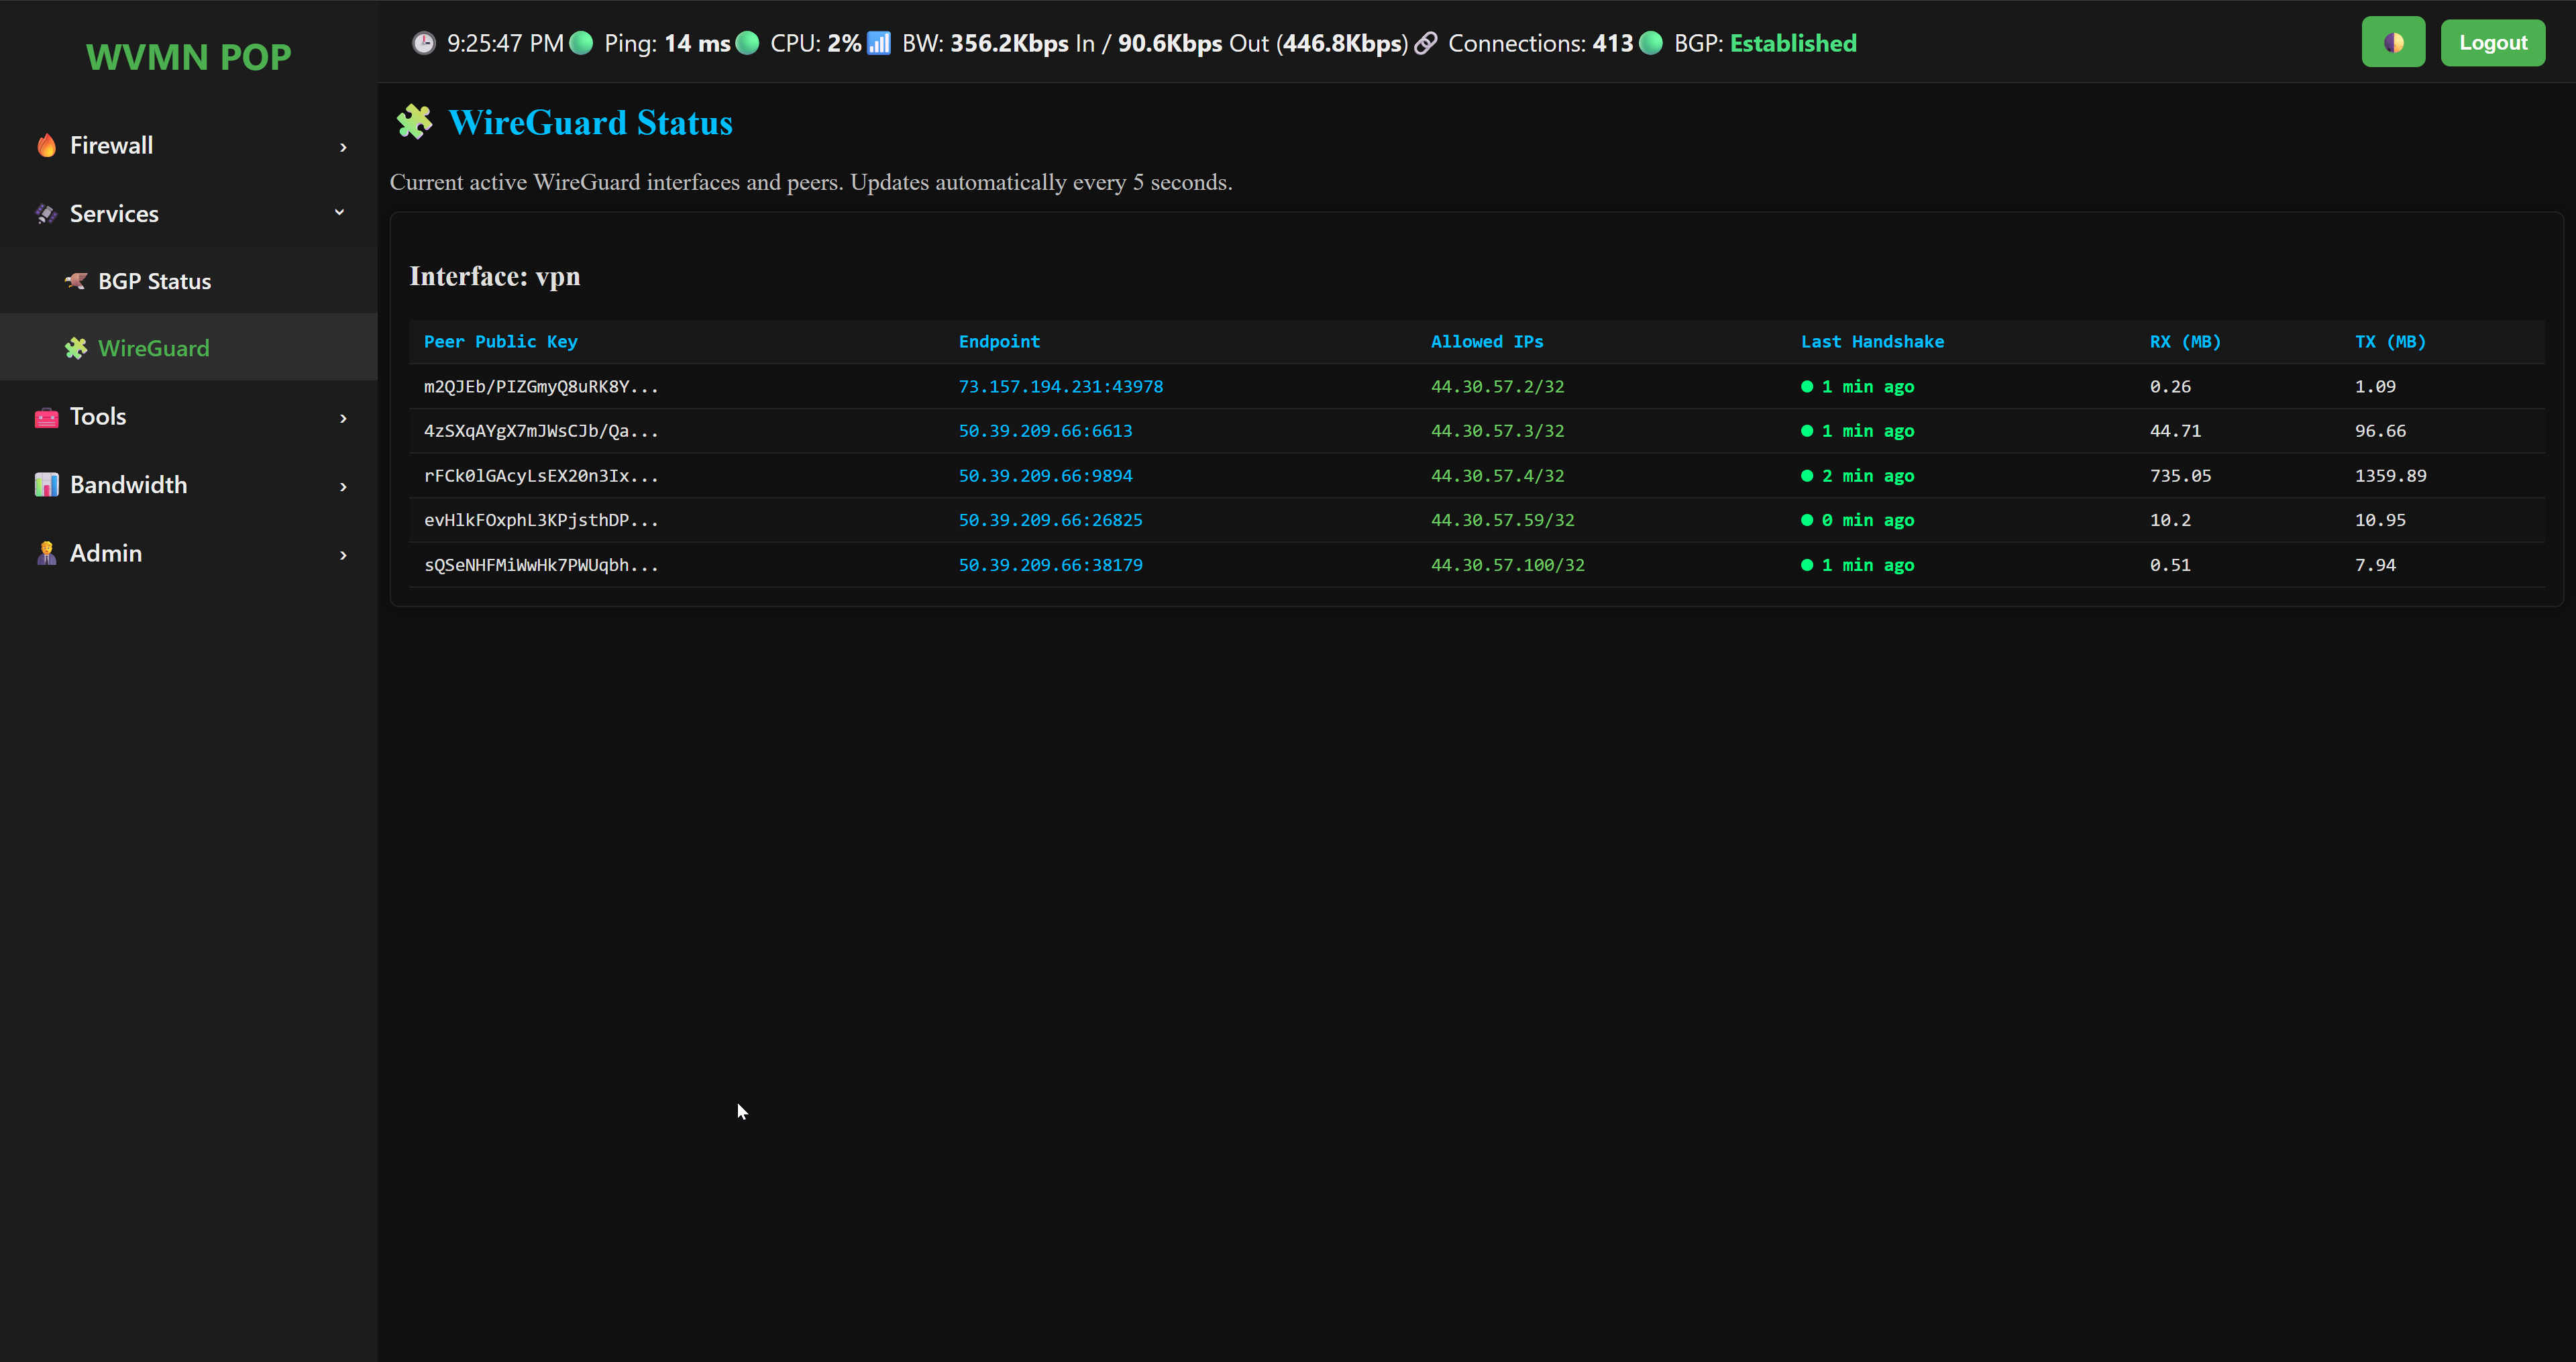Click the Services satellite icon
The width and height of the screenshot is (2576, 1362).
[x=46, y=214]
